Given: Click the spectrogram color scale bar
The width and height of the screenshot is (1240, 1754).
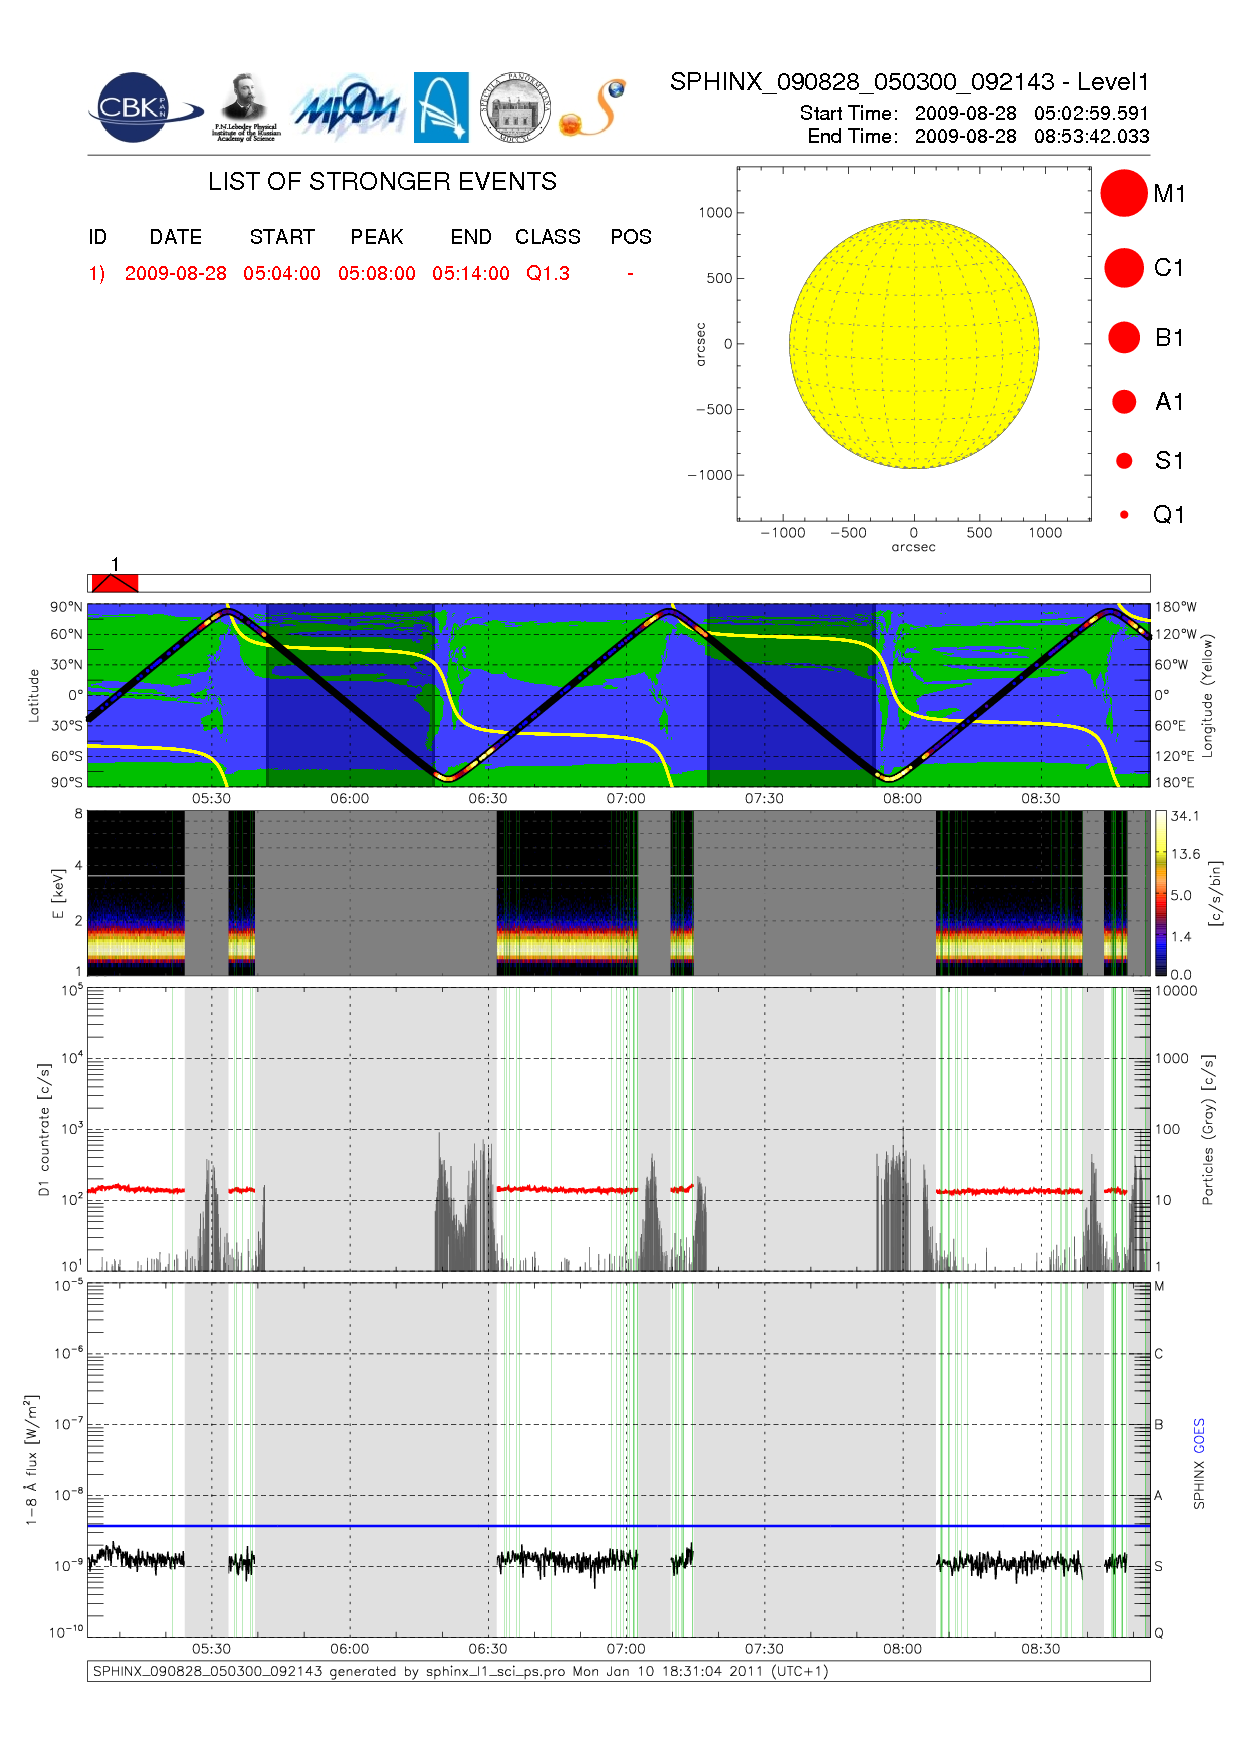Looking at the screenshot, I should pyautogui.click(x=1160, y=893).
